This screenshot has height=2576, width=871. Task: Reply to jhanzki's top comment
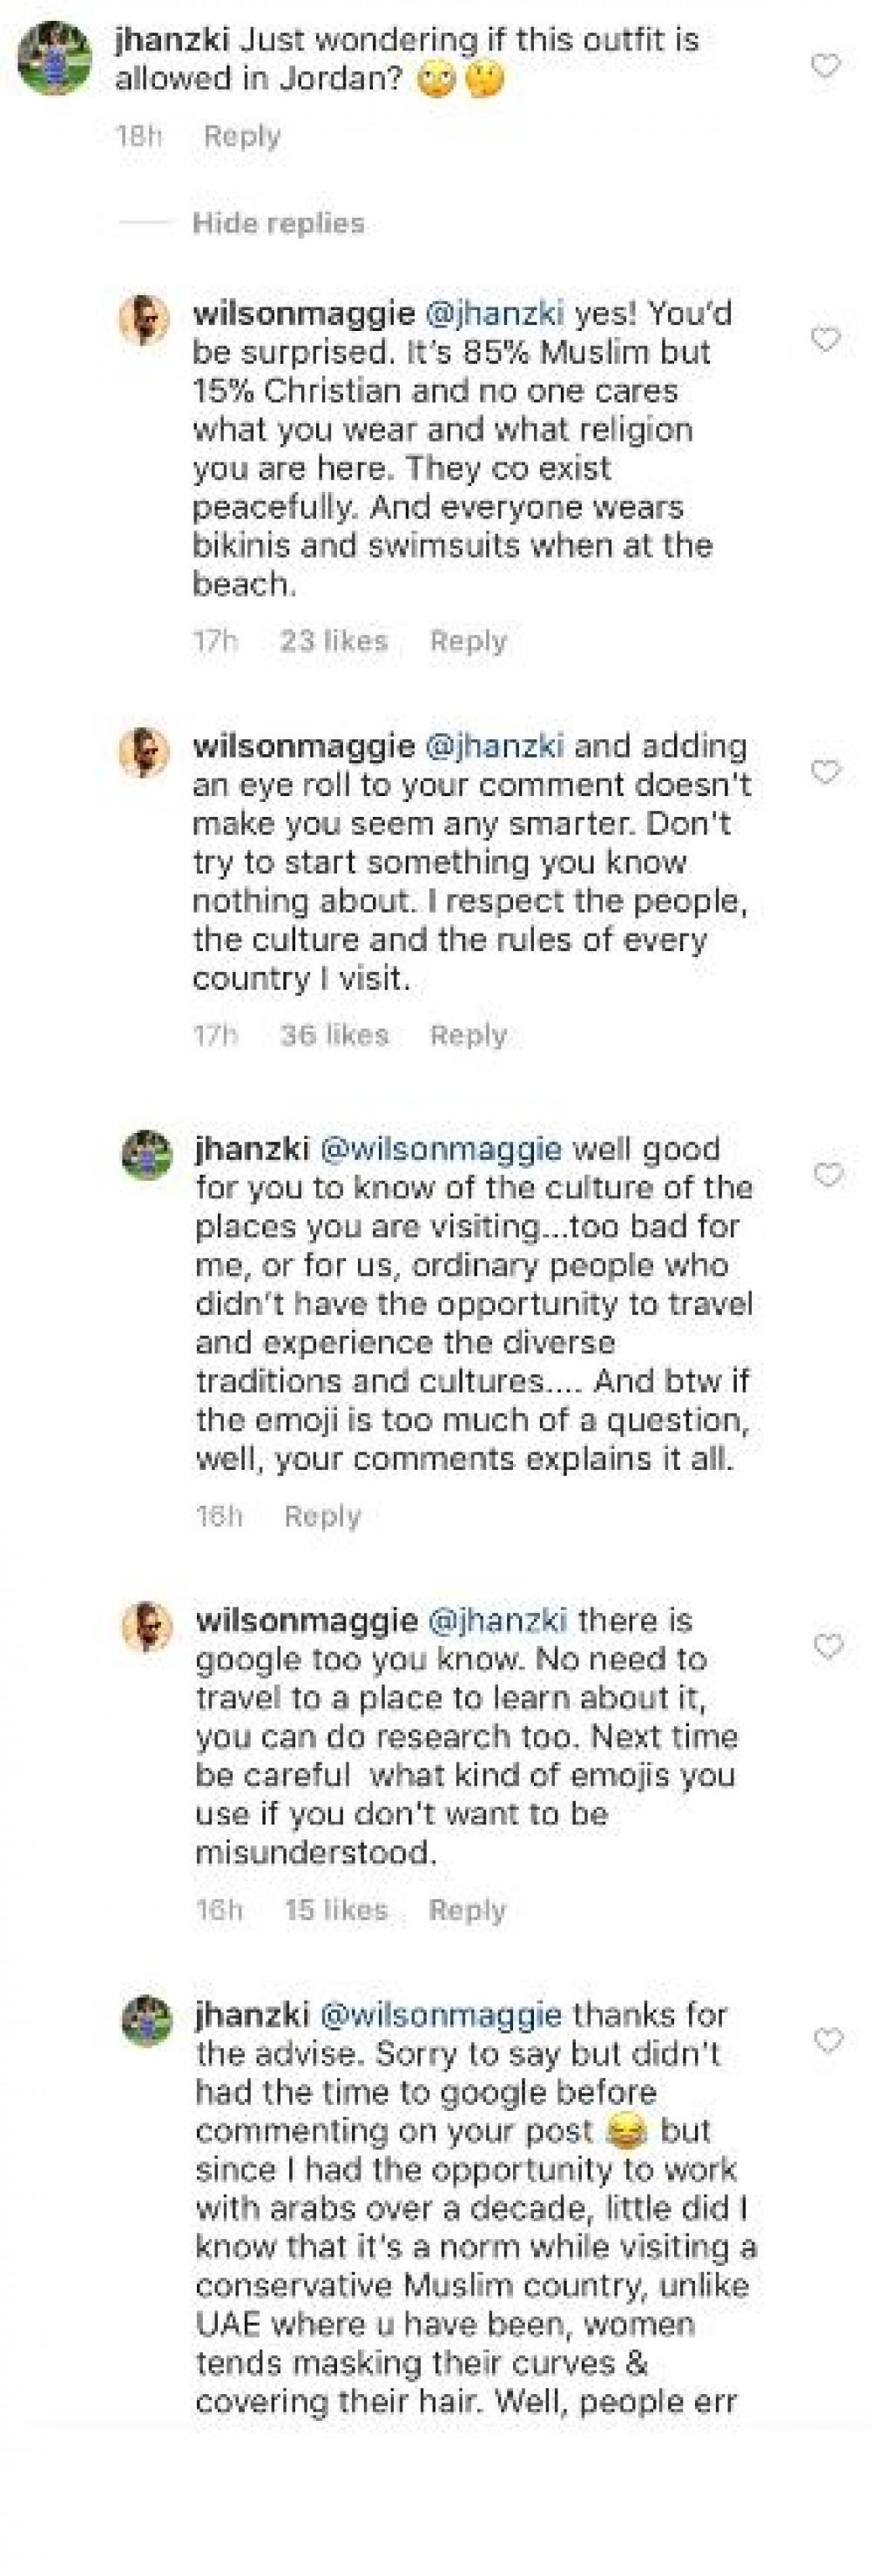pyautogui.click(x=242, y=136)
